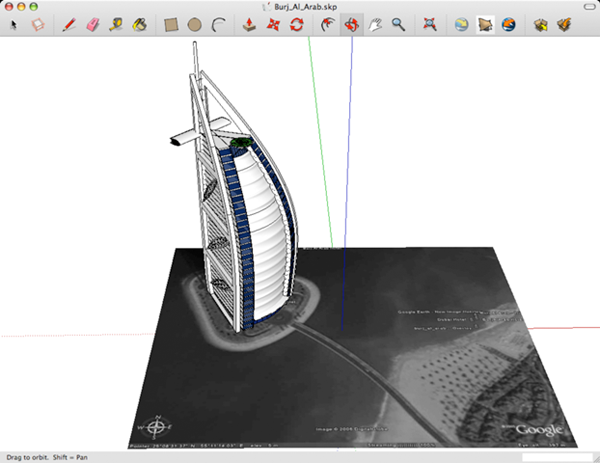Get current view from Google Earth
Viewport: 600px width, 463px height.
click(x=463, y=24)
